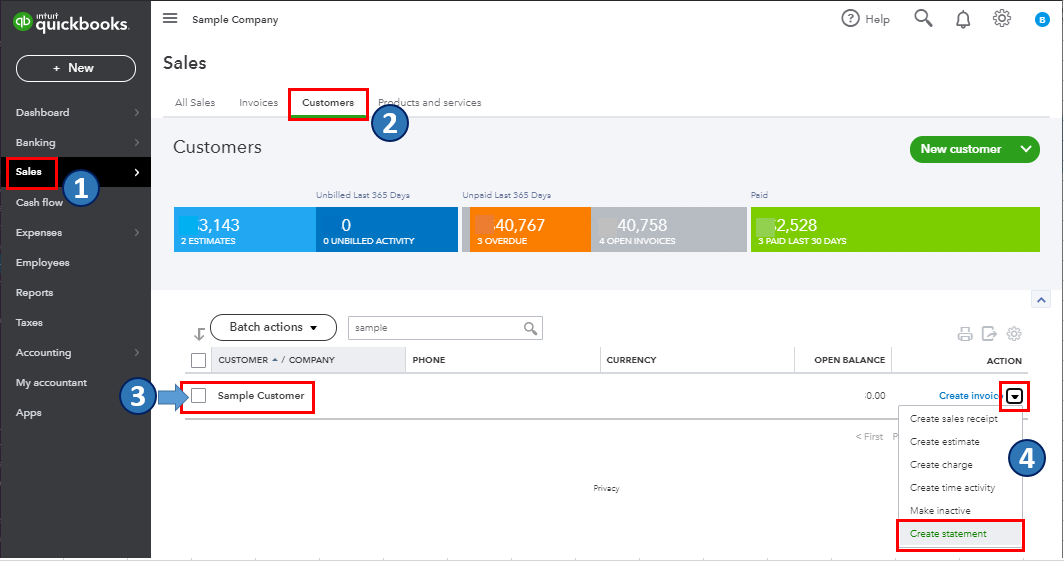Filter by the green Paid Last 30 Days bar
The width and height of the screenshot is (1064, 561).
click(895, 229)
